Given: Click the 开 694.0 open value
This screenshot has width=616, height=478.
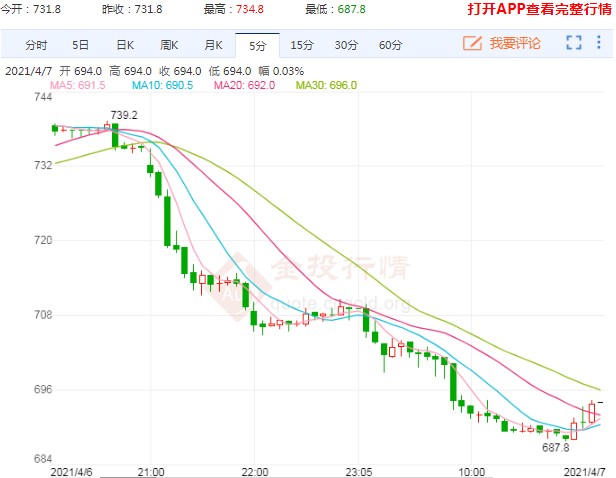Looking at the screenshot, I should (x=81, y=71).
